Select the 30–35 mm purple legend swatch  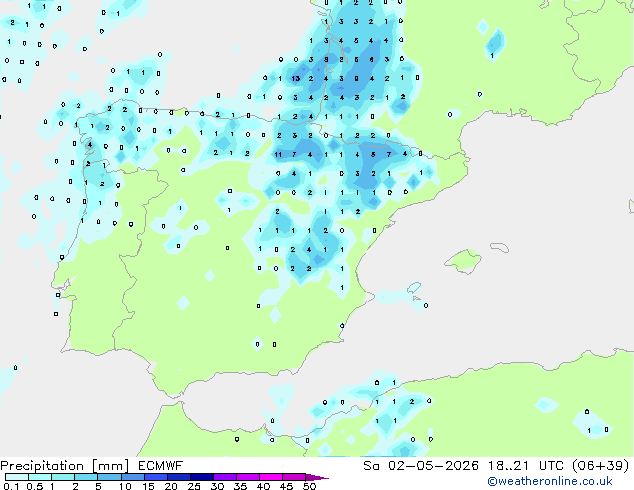[x=224, y=477]
